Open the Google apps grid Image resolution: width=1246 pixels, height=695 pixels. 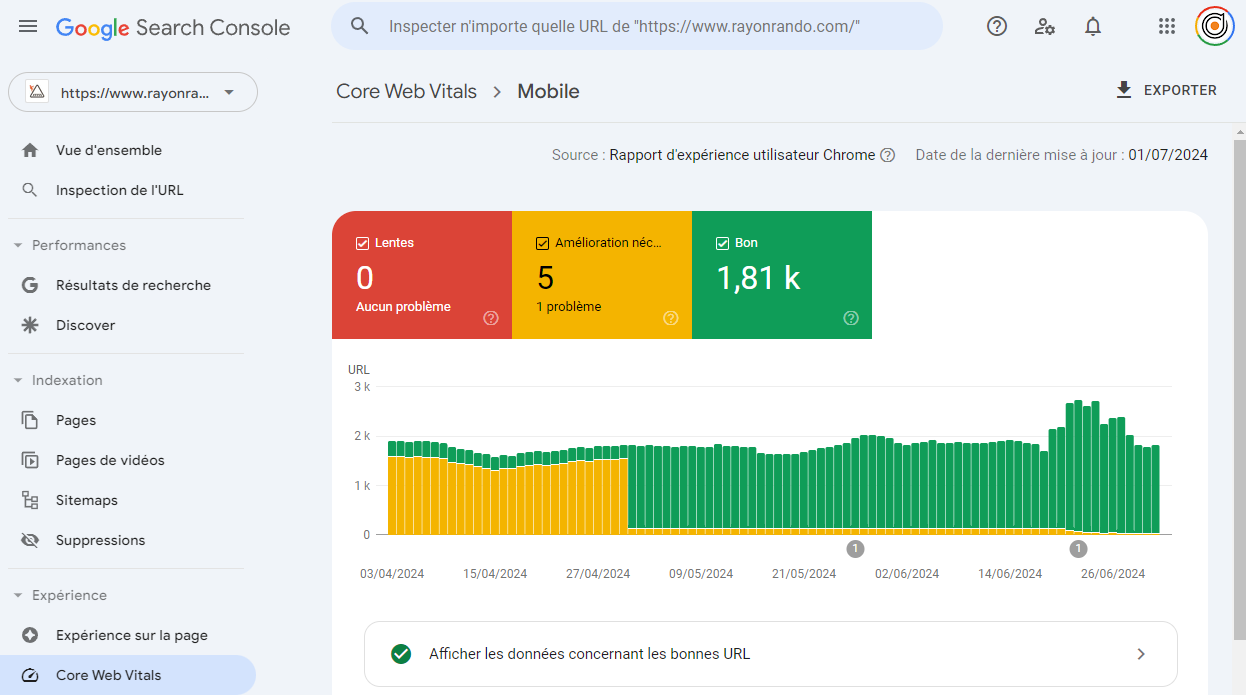(1167, 26)
